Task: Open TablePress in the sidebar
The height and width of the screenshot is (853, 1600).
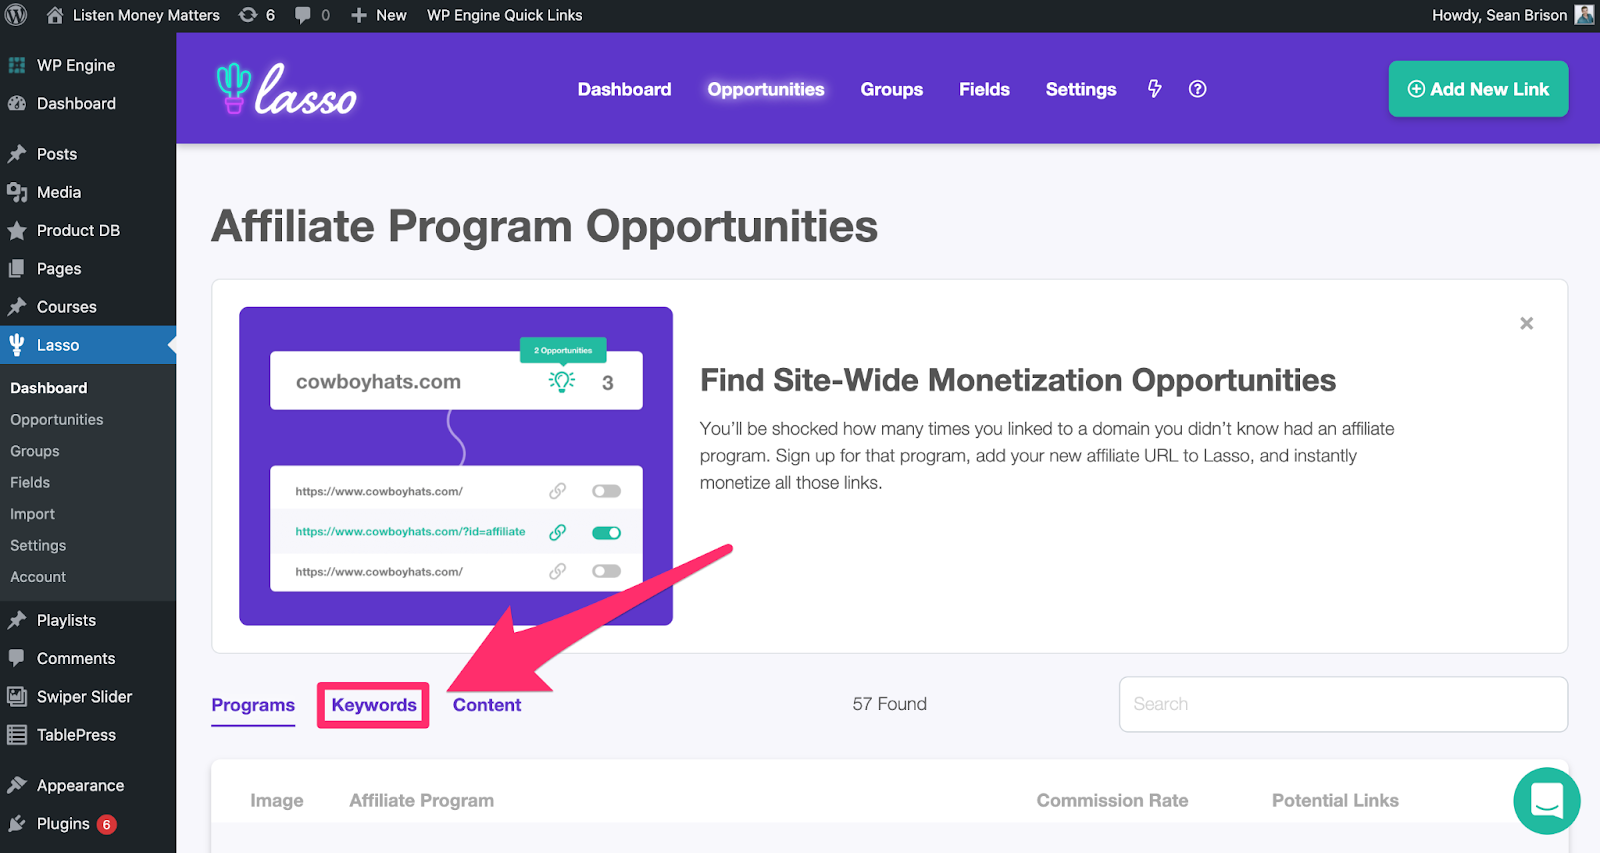Action: click(x=76, y=735)
